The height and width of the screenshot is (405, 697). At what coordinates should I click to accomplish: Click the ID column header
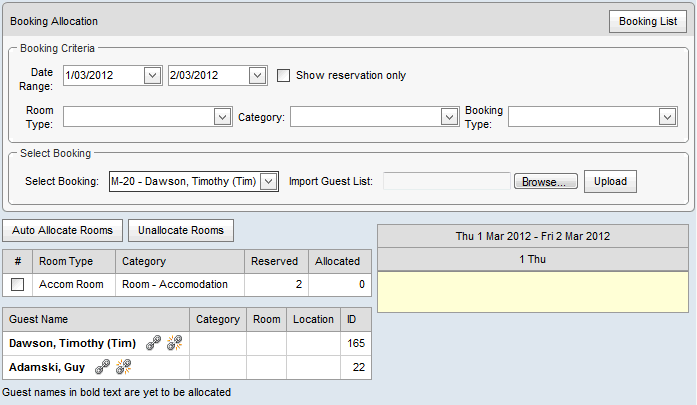pyautogui.click(x=356, y=319)
